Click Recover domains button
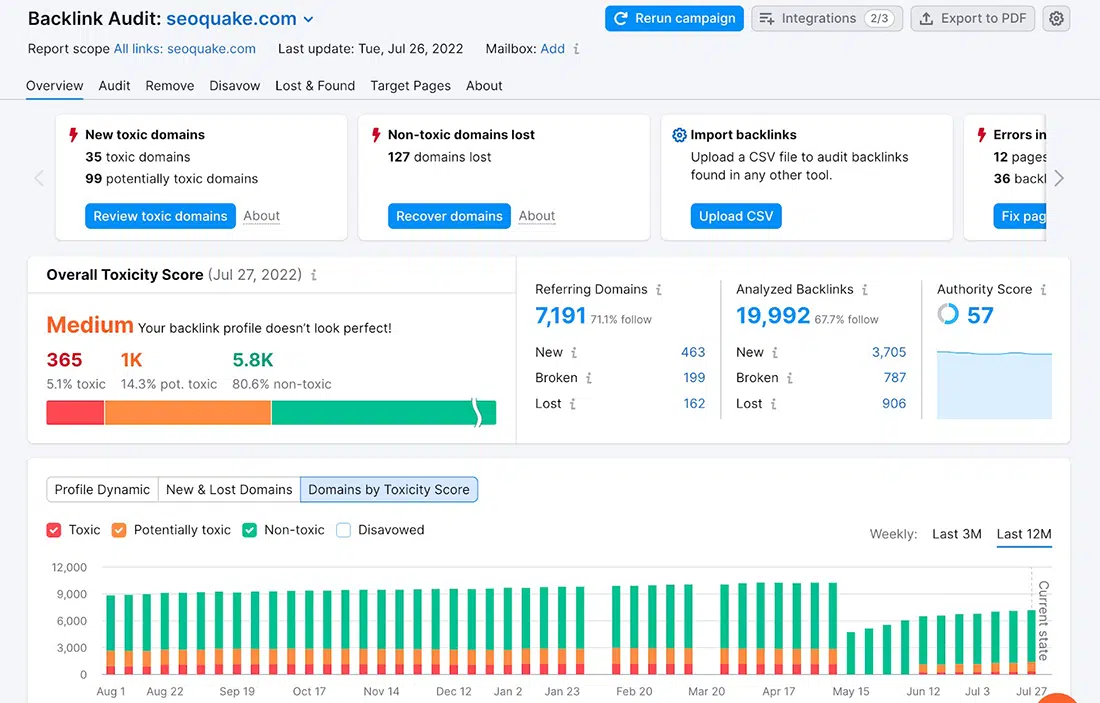1100x703 pixels. click(x=449, y=216)
